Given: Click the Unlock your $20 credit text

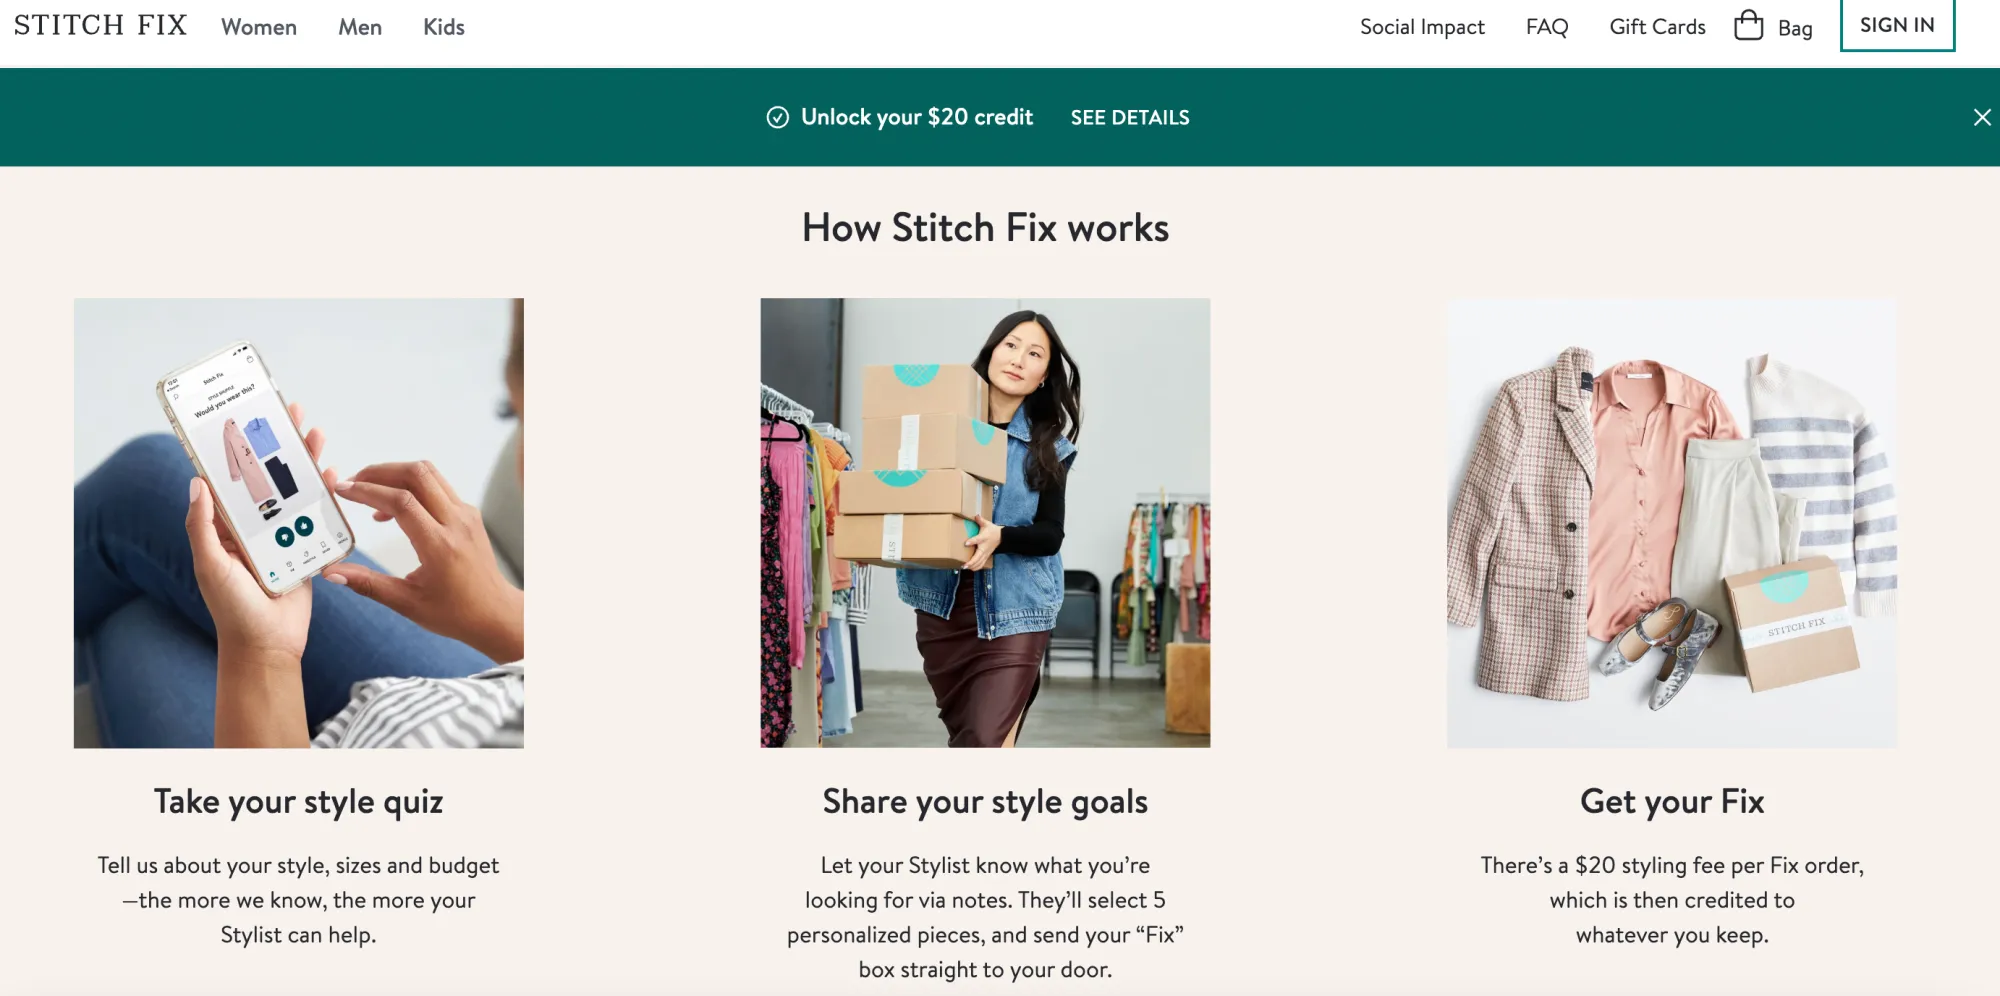Looking at the screenshot, I should [917, 118].
